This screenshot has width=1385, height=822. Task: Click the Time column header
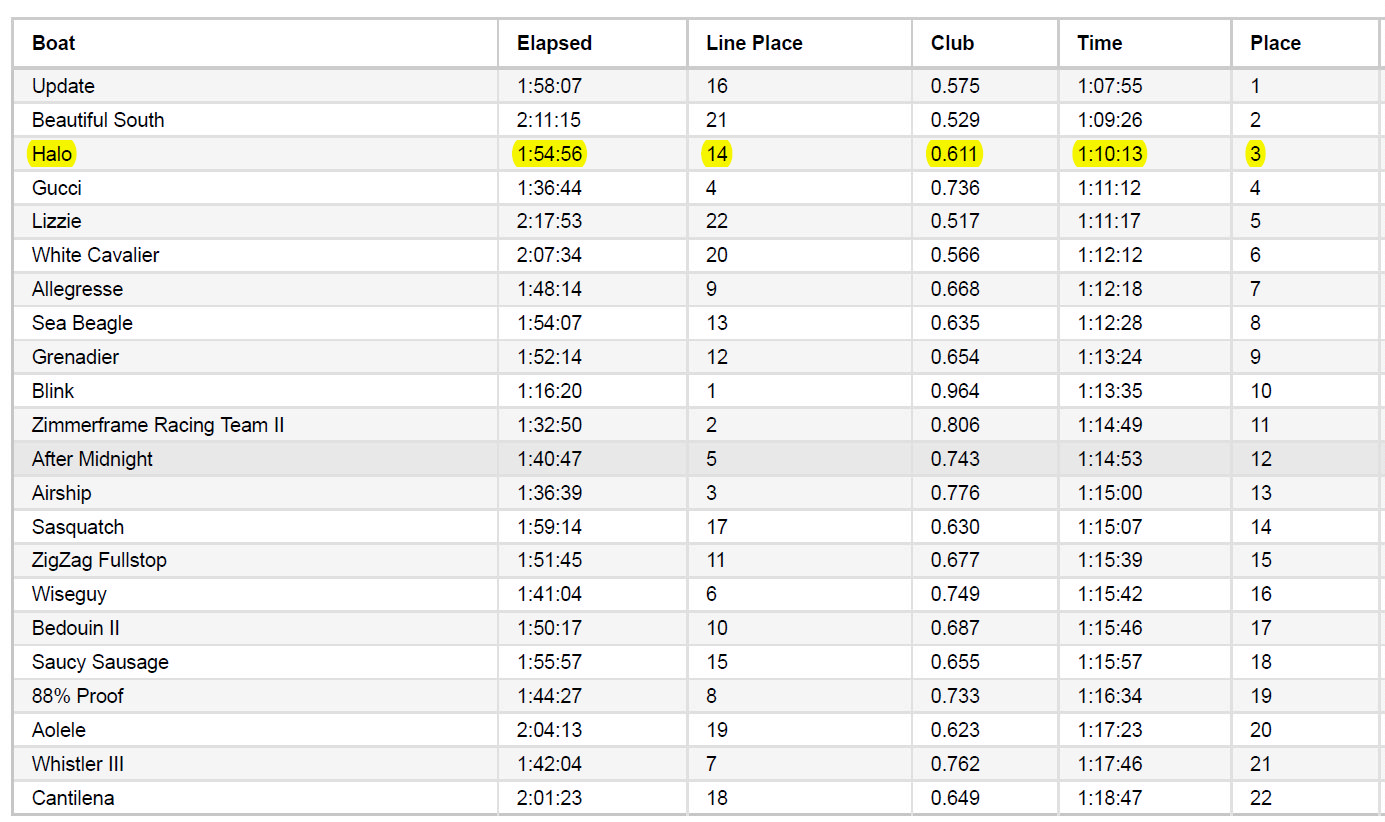pyautogui.click(x=1099, y=43)
